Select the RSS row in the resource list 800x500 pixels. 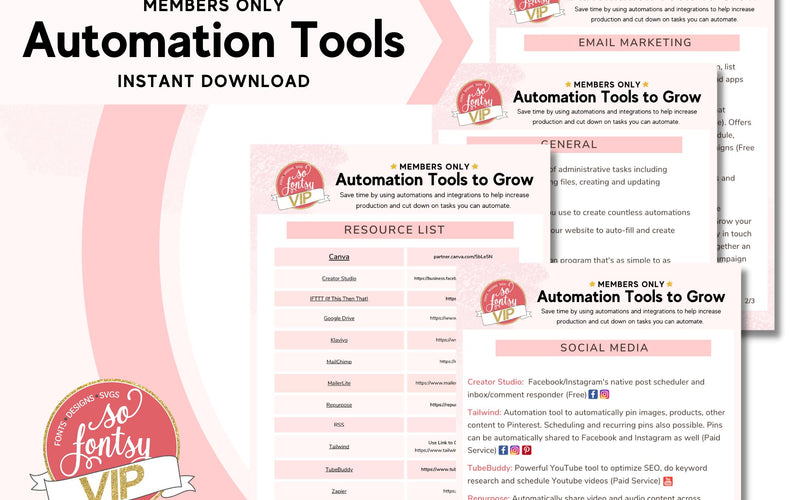[339, 424]
